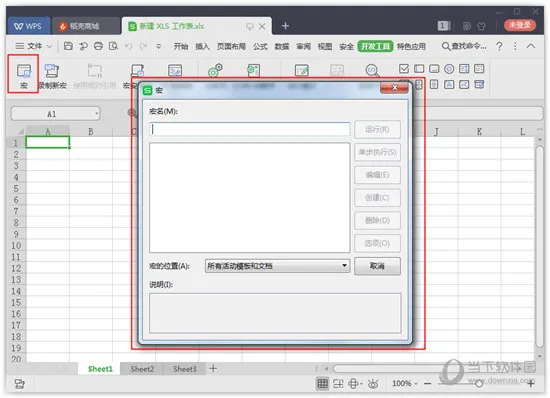
Task: Click the print icon in quick toolbar
Action: 98,46
